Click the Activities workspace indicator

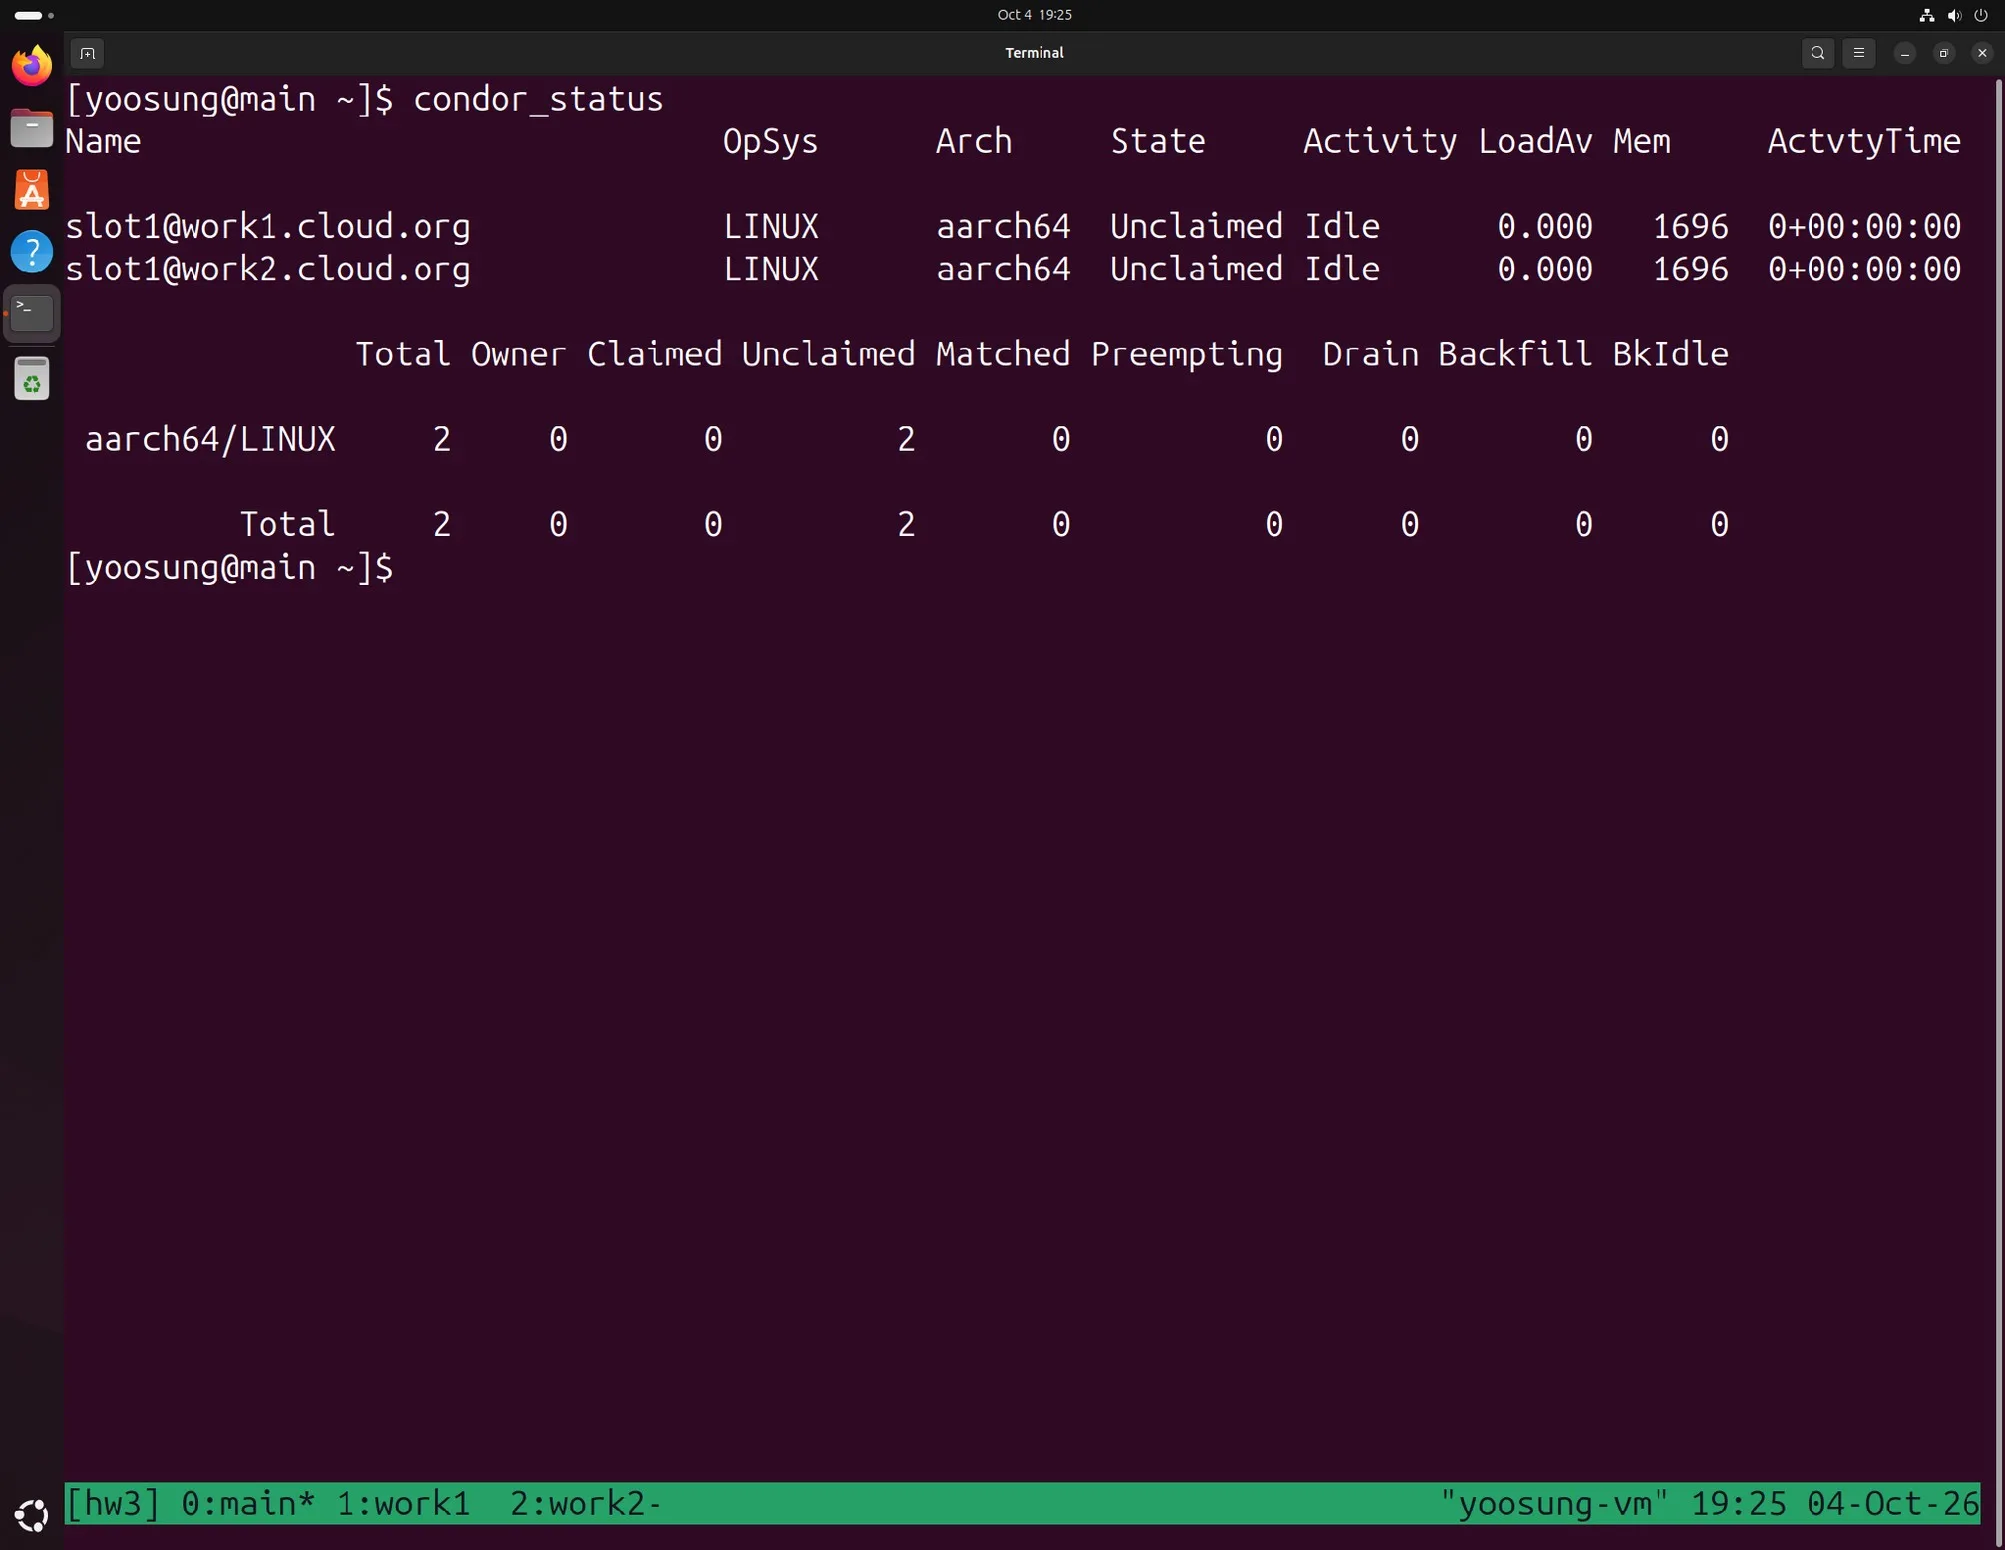(x=34, y=15)
